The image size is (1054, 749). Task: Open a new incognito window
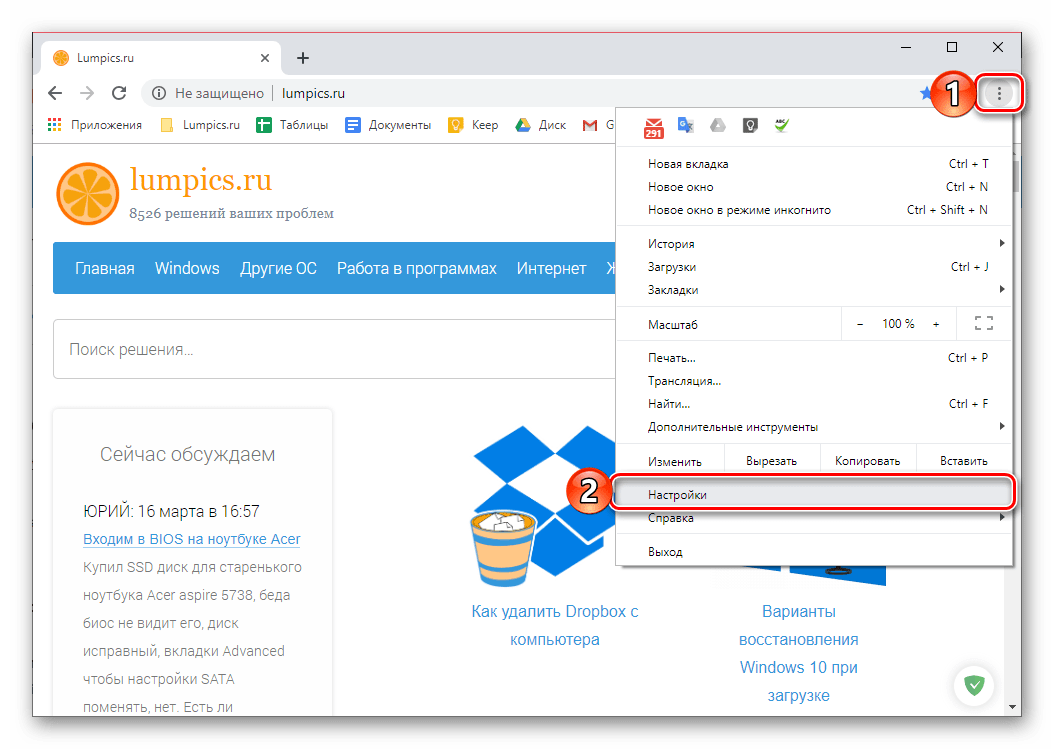coord(814,210)
